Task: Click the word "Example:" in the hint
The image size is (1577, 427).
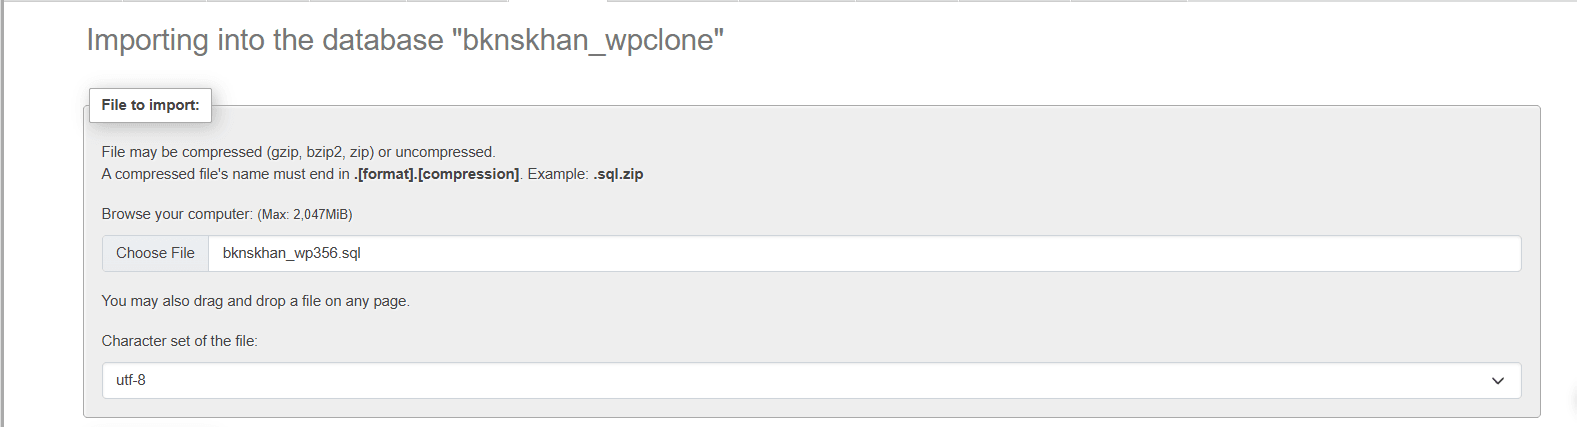Action: pyautogui.click(x=558, y=174)
